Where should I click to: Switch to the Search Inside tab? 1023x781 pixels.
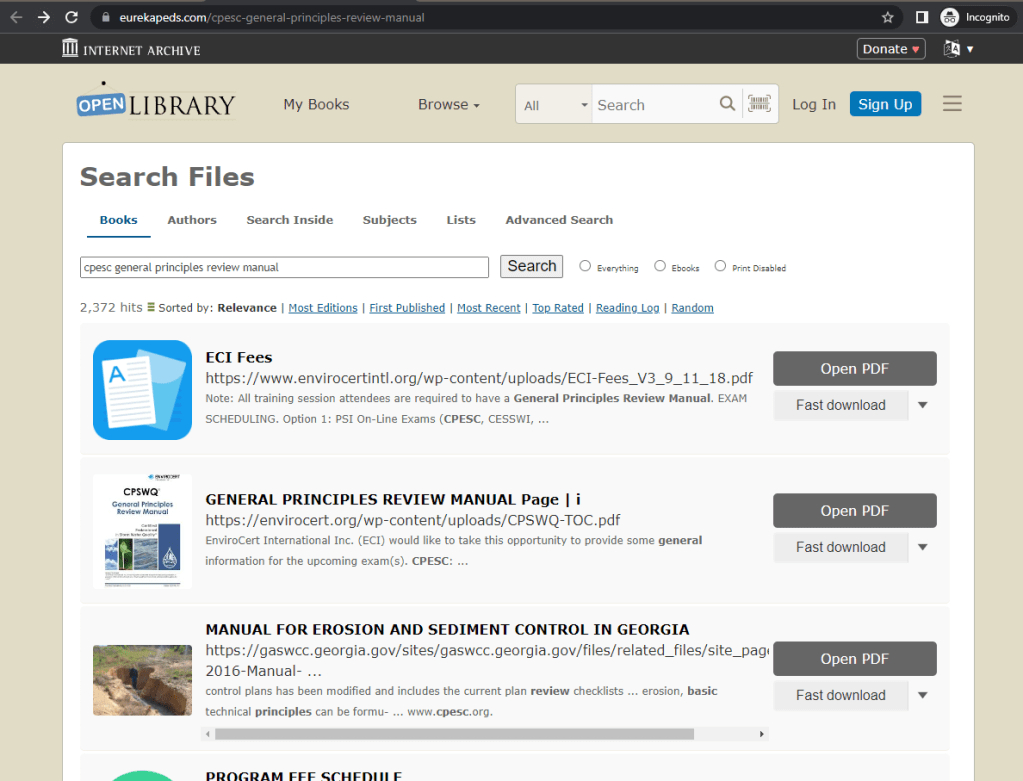(x=290, y=220)
